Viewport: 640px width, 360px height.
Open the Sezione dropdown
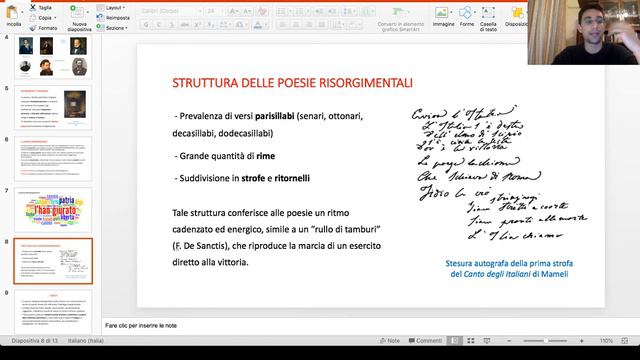pos(112,28)
